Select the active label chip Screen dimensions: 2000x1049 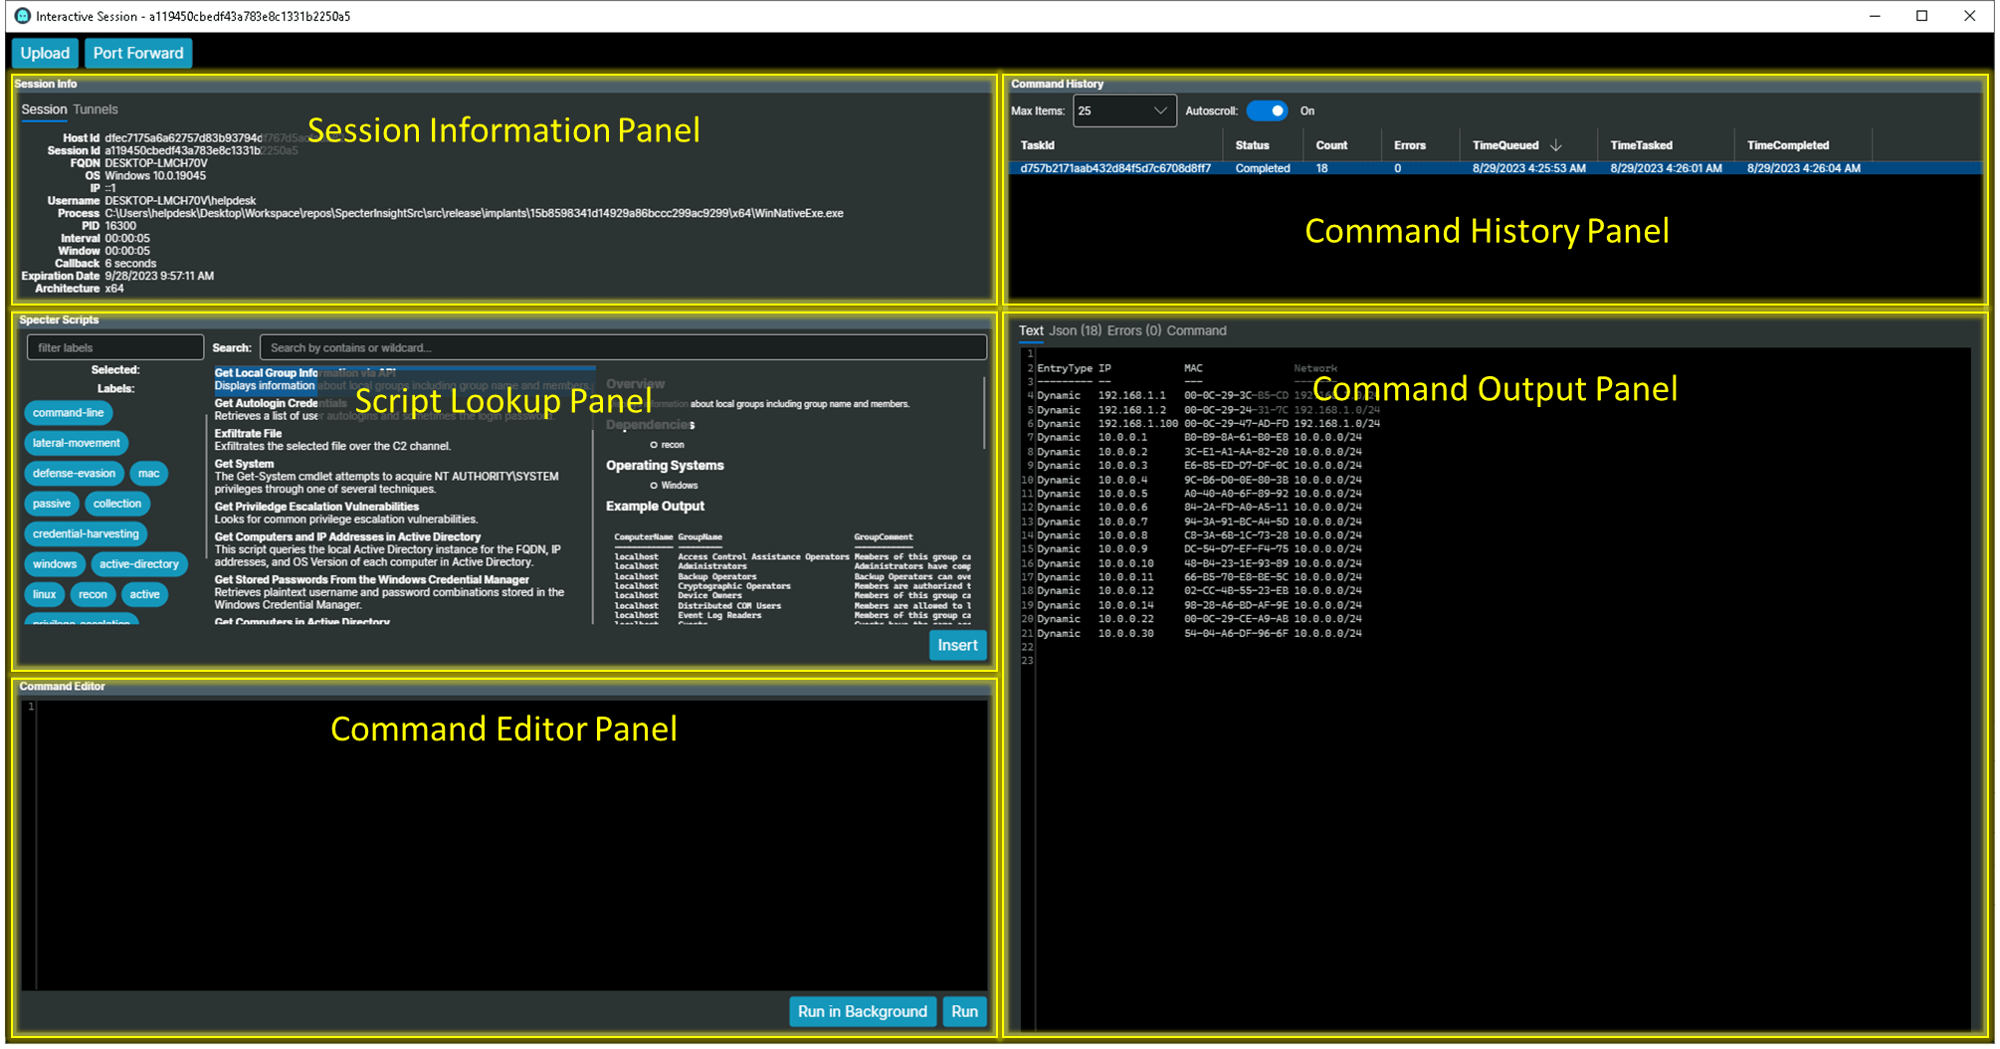(145, 595)
